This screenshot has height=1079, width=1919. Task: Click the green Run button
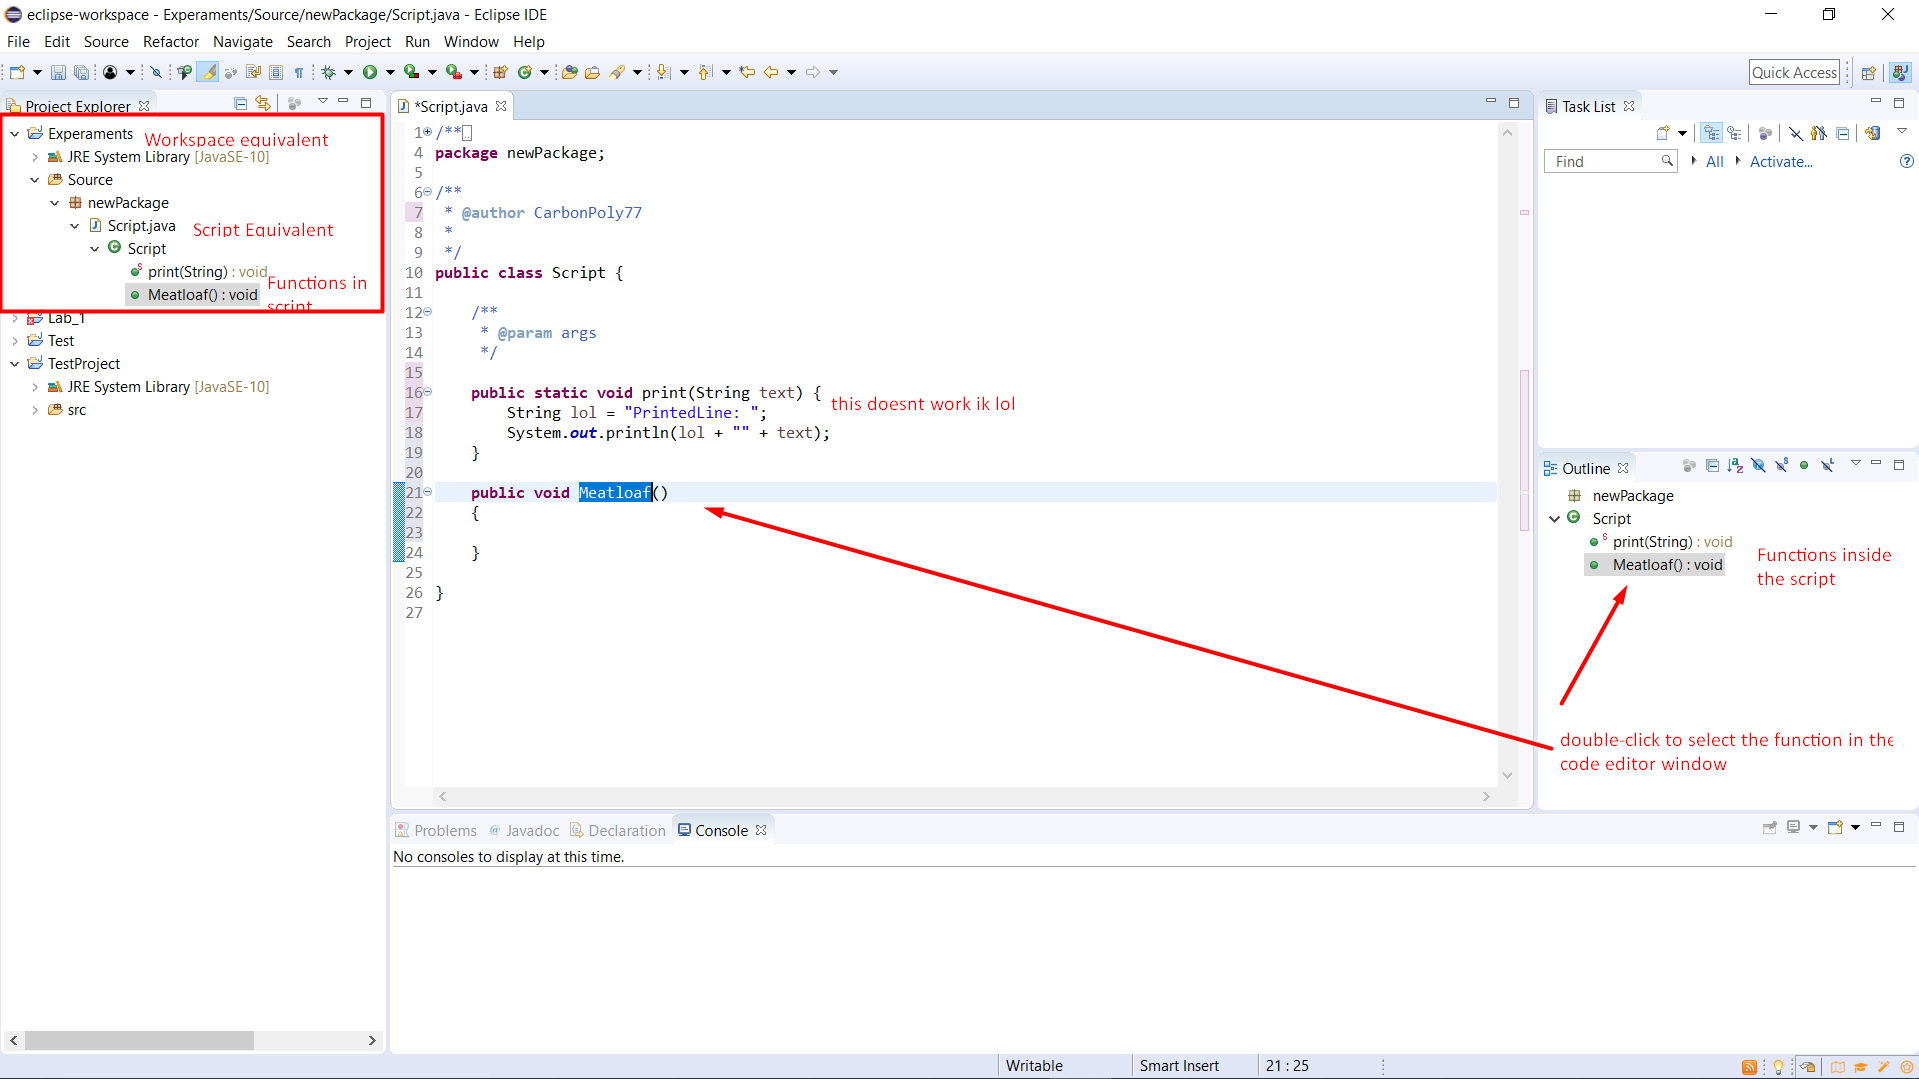[x=370, y=72]
